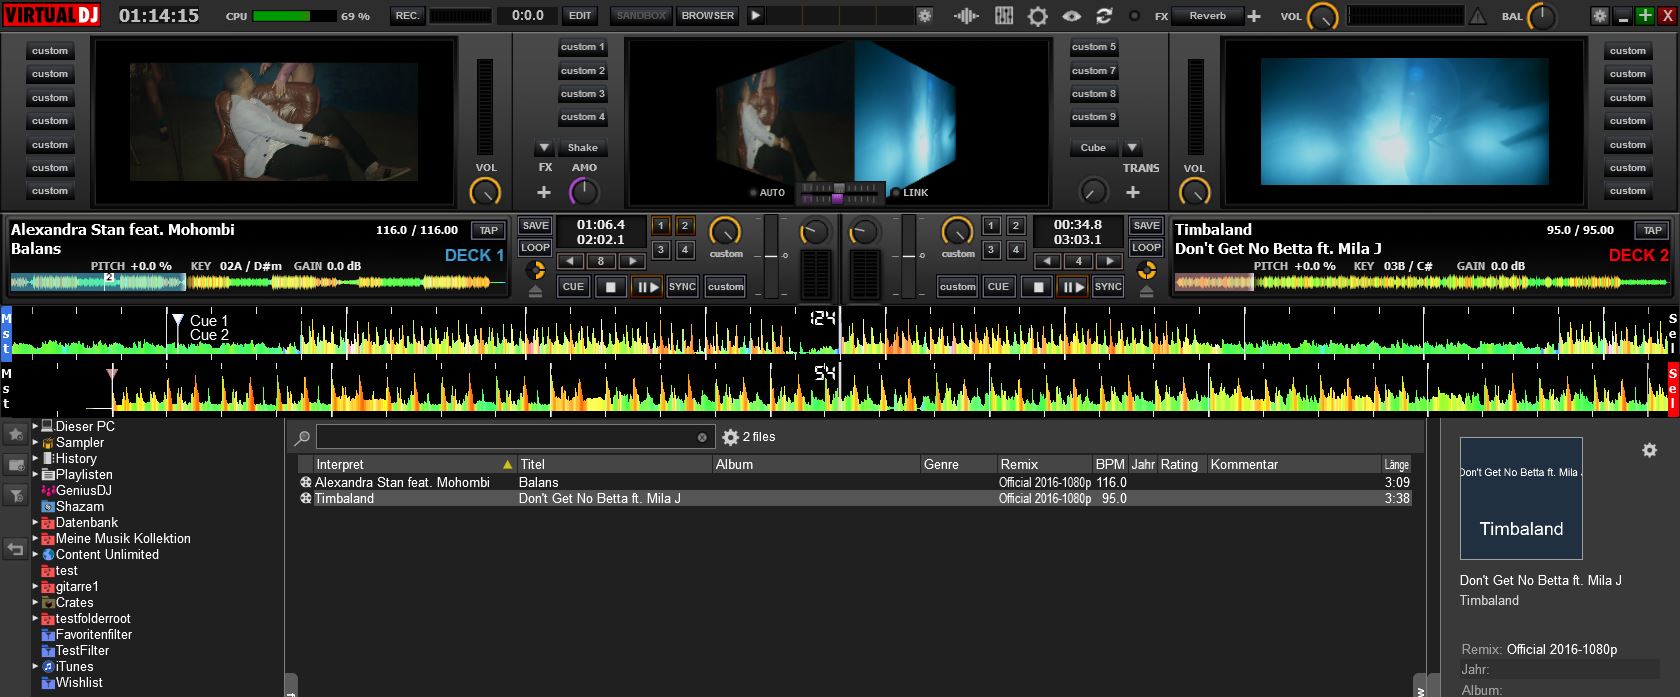1680x697 pixels.
Task: Expand Content Unlimited tree node
Action: coord(35,554)
